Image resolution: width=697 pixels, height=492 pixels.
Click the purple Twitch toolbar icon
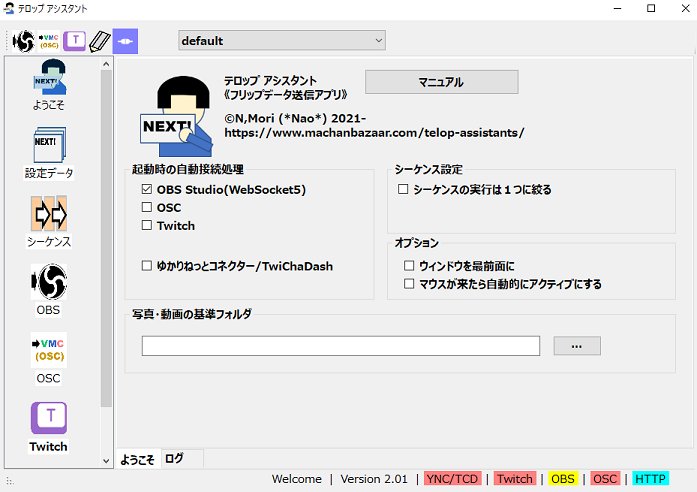point(74,41)
